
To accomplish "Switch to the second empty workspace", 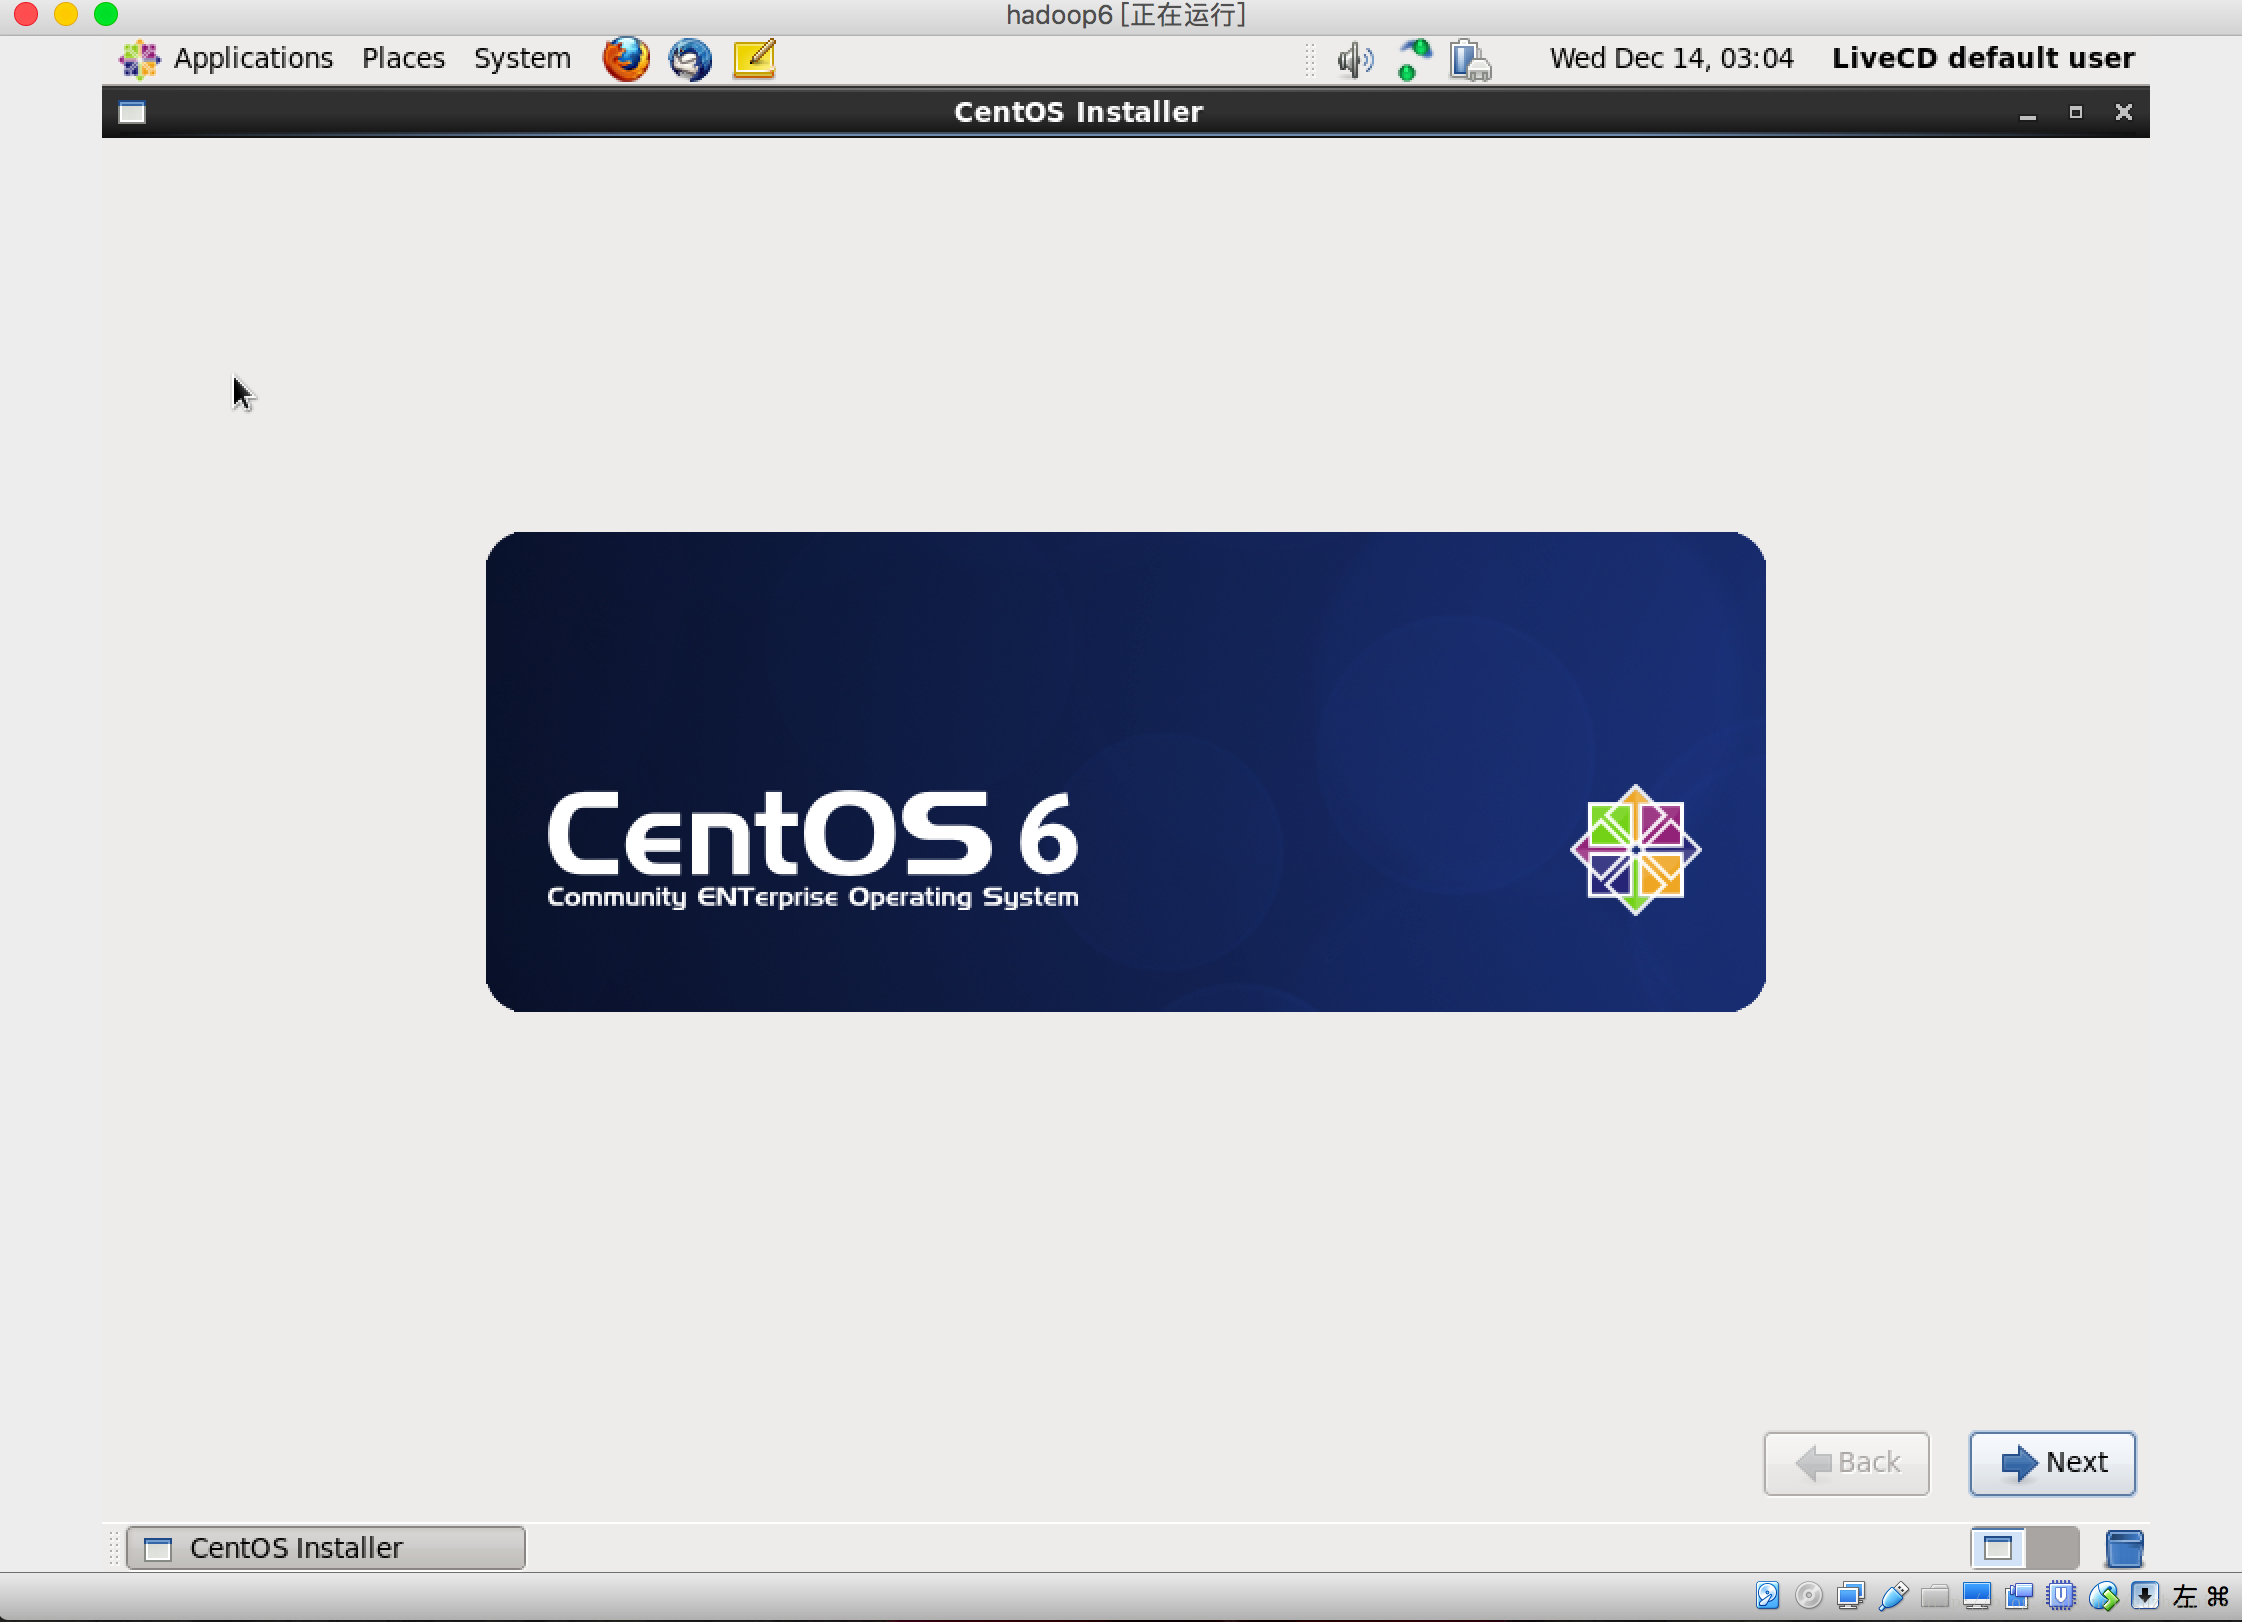I will coord(2052,1548).
